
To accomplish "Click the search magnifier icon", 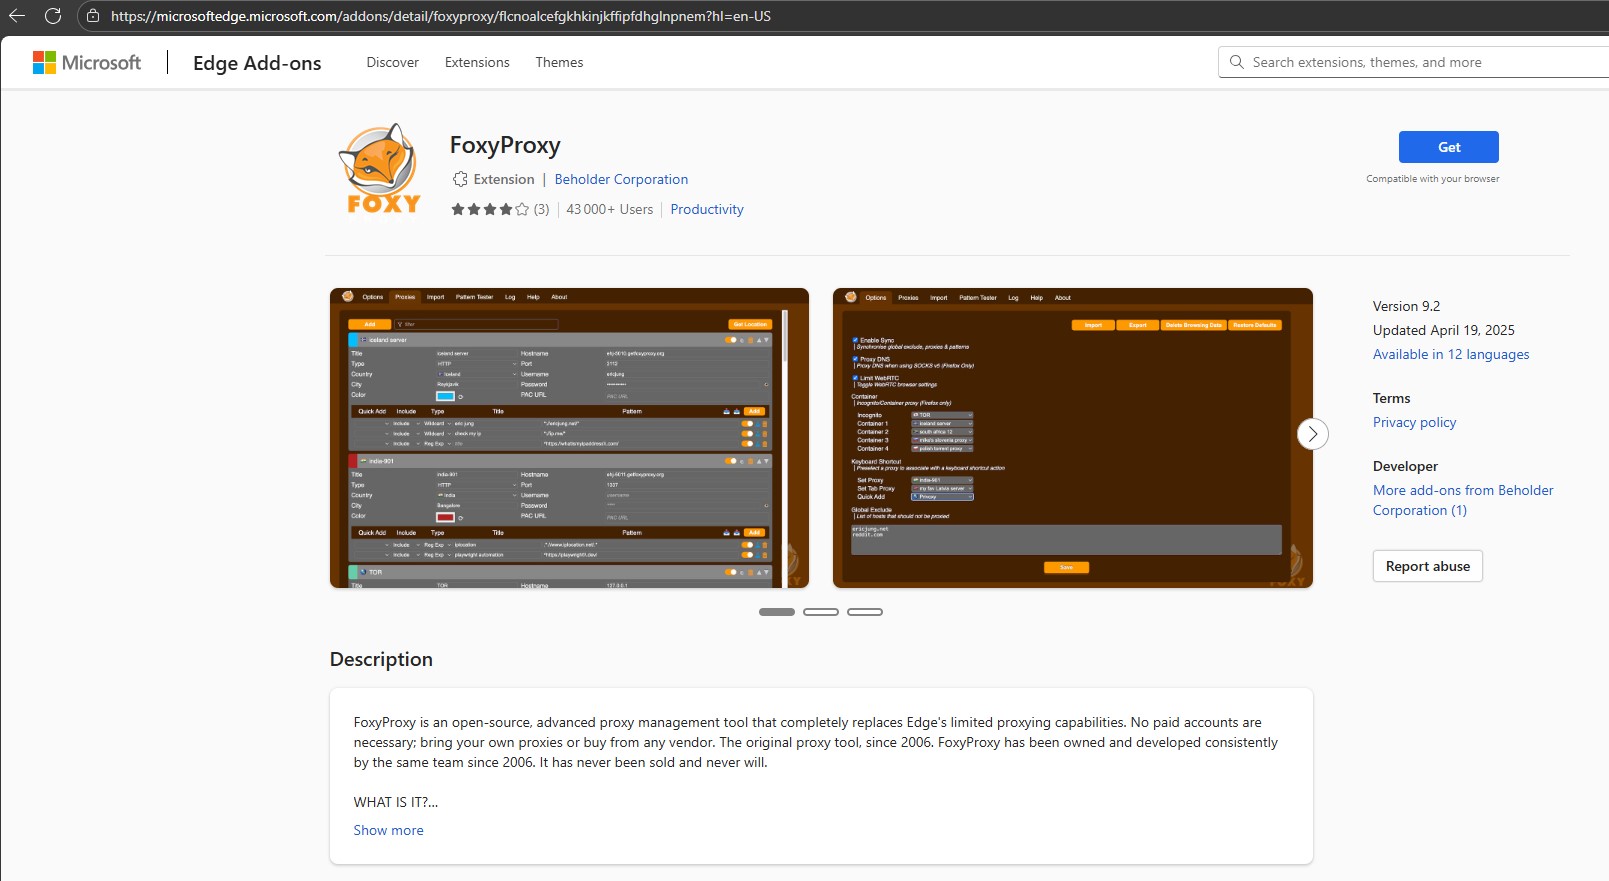I will coord(1237,62).
